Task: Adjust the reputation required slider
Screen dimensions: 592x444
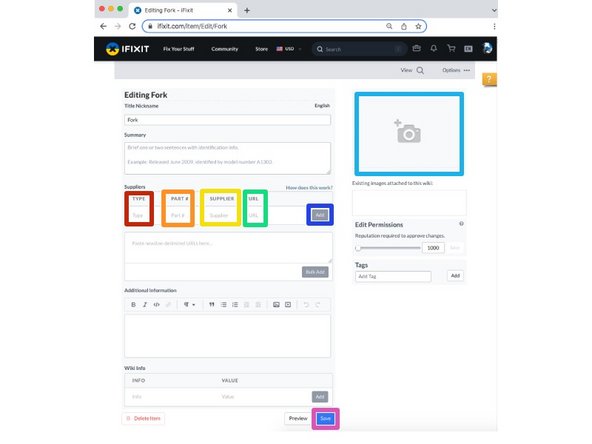Action: point(388,248)
